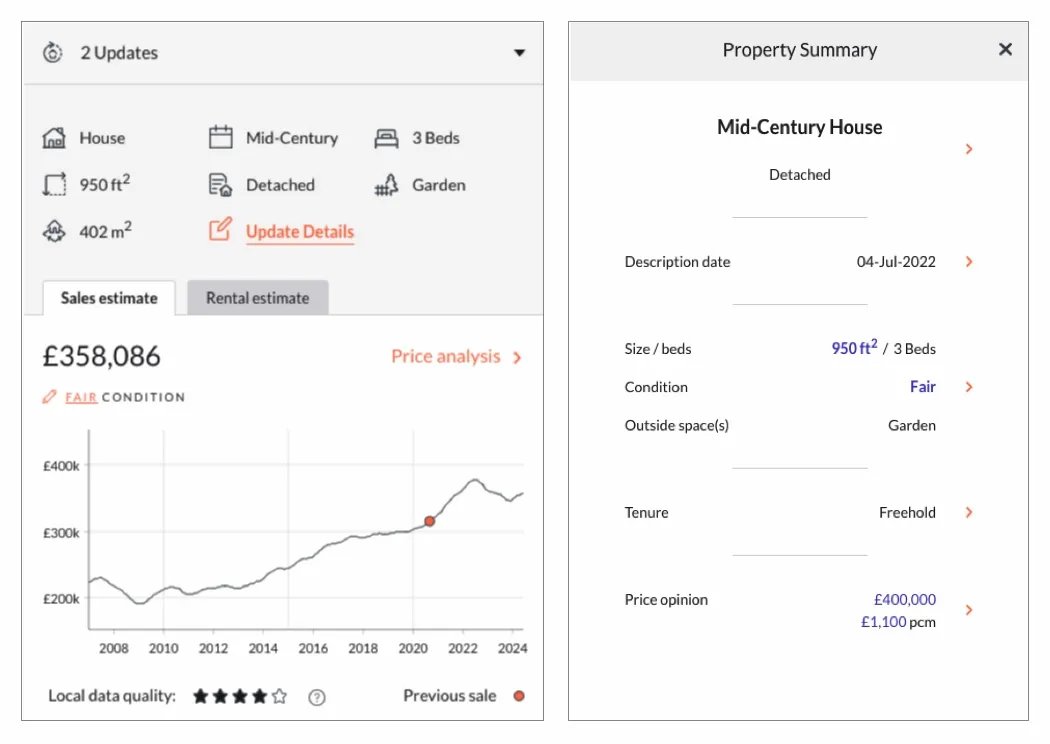Click the previous sale marker on chart
1050x744 pixels.
point(430,521)
